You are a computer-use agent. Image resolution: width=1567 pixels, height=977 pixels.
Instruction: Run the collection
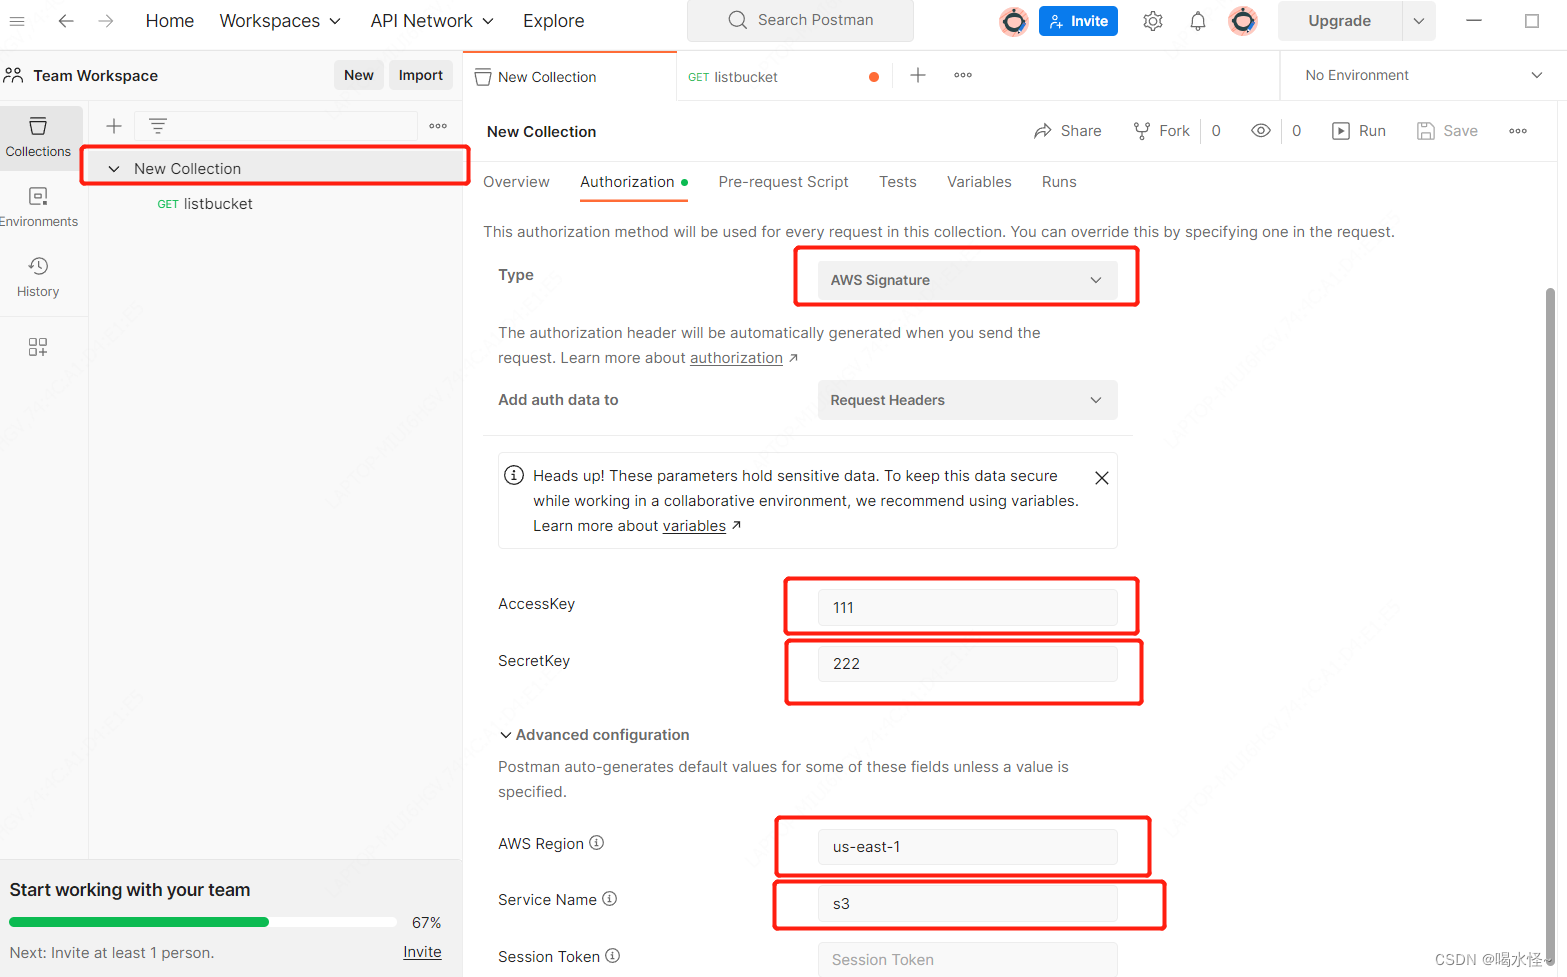[x=1359, y=131]
